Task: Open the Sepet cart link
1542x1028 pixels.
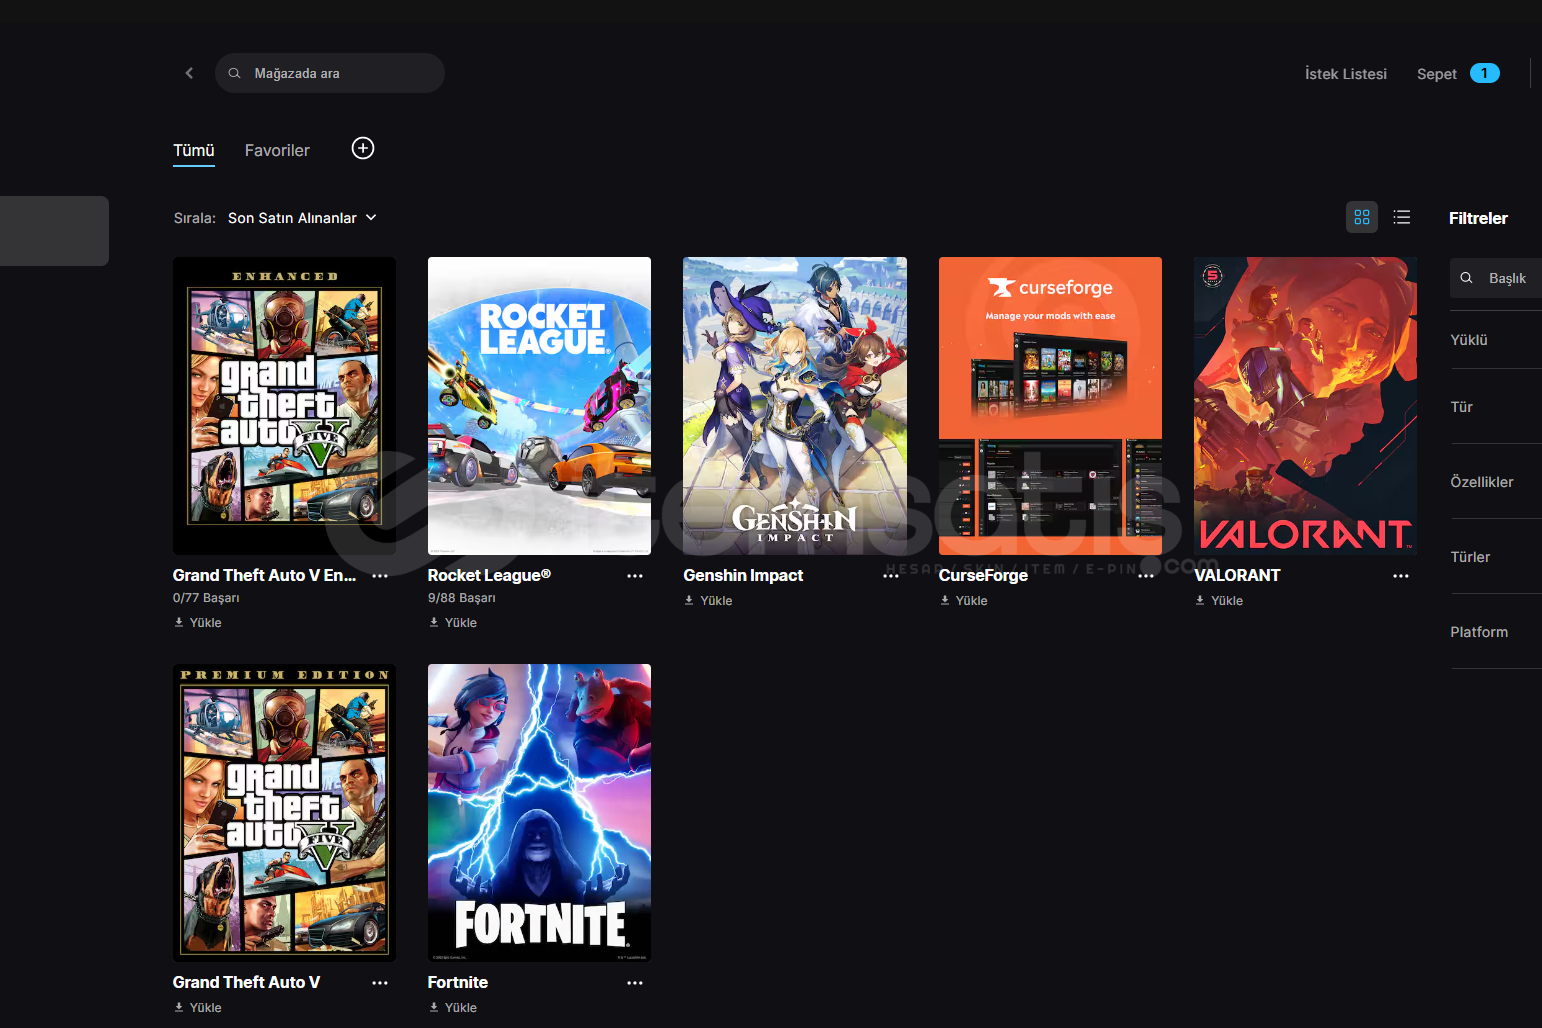Action: tap(1437, 74)
